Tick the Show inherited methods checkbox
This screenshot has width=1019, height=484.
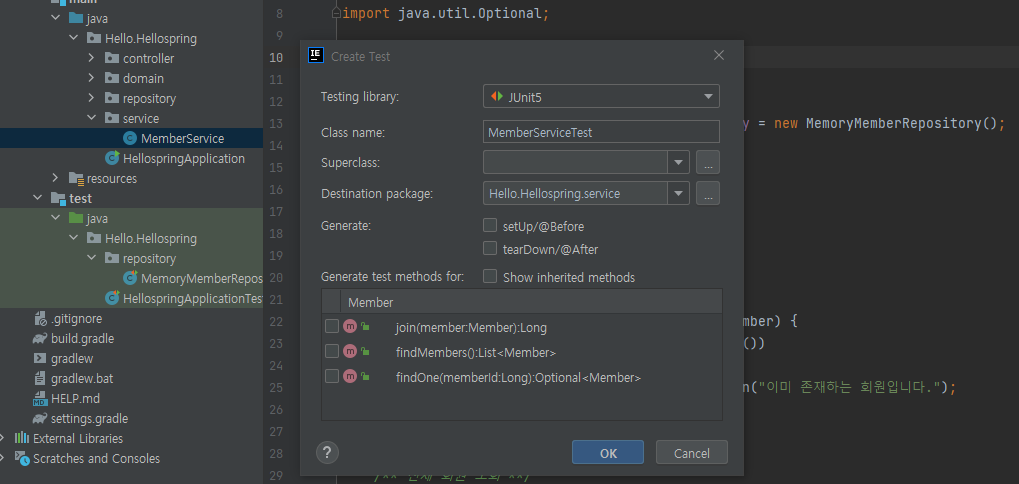[490, 276]
